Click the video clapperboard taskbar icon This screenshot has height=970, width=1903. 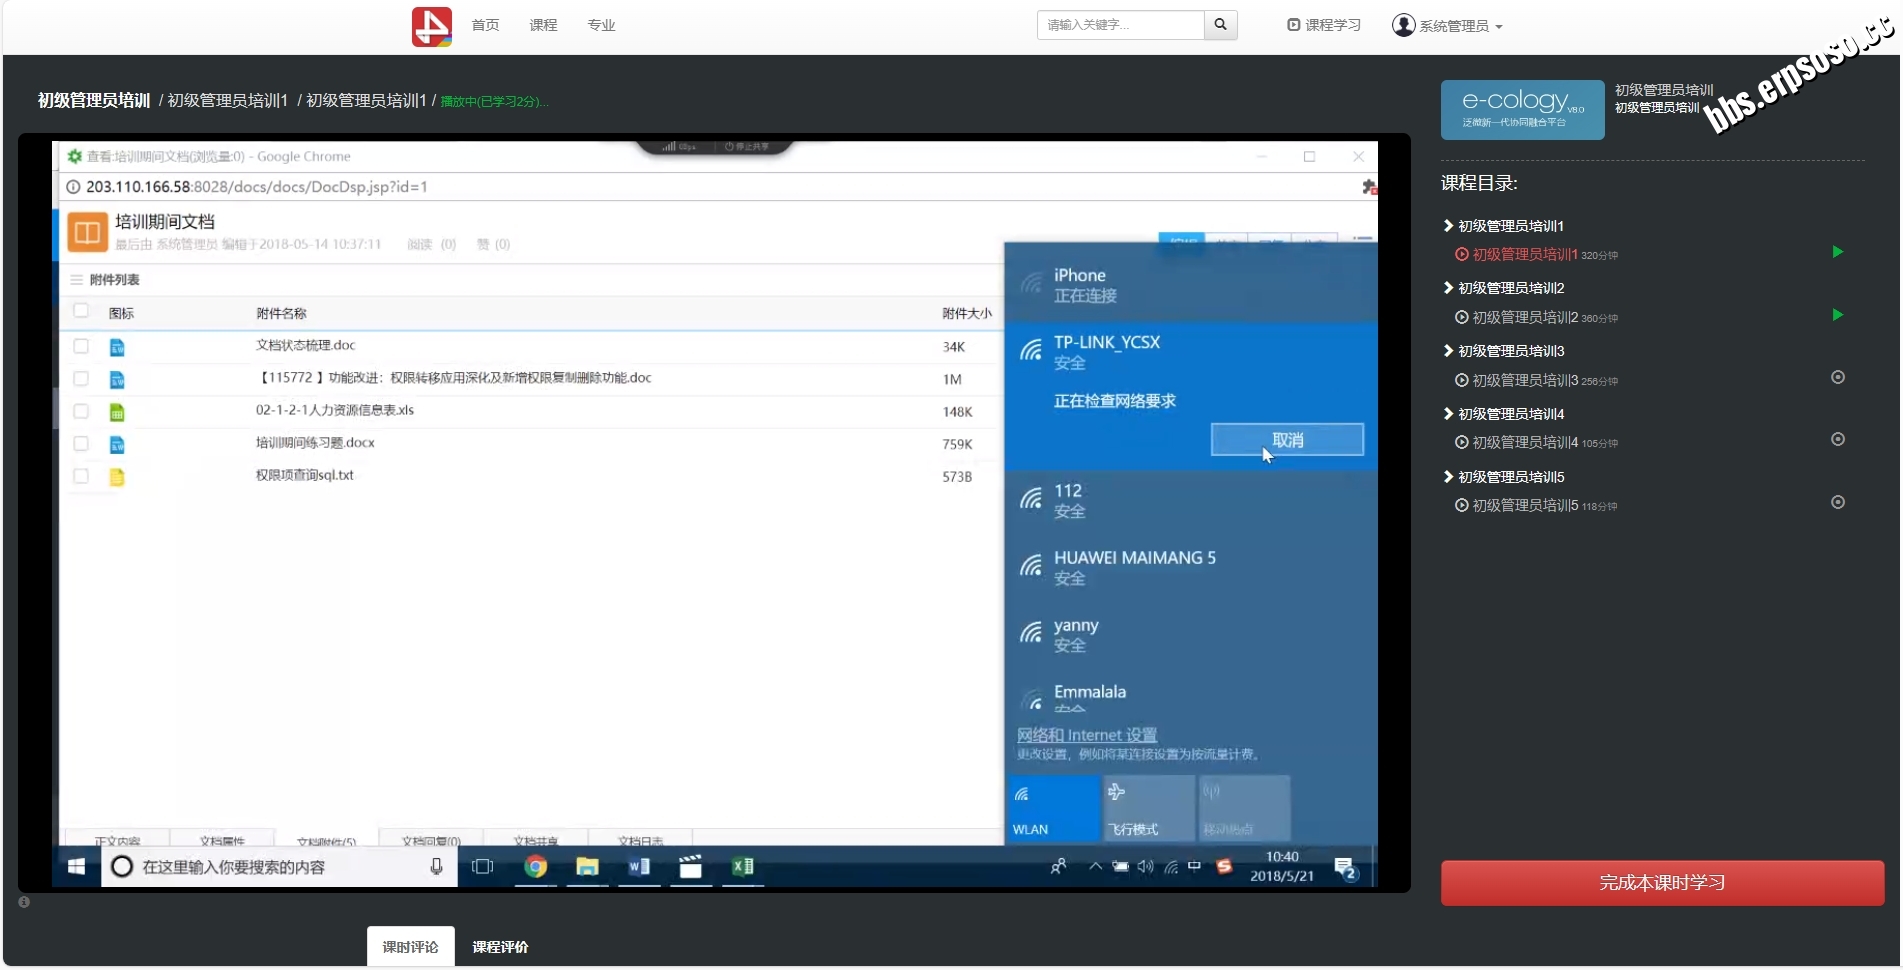point(690,866)
